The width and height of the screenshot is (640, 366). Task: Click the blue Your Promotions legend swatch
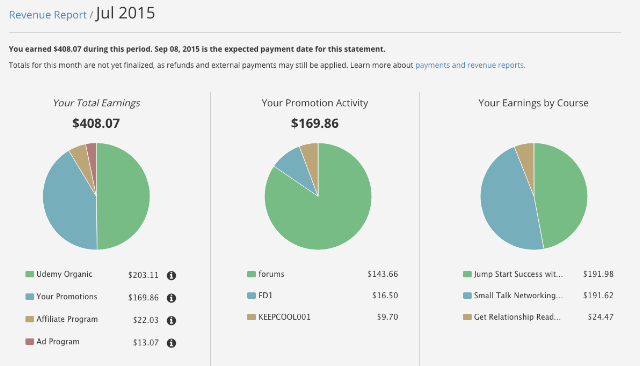(29, 297)
